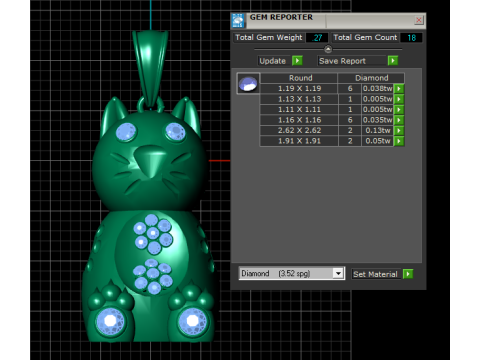Click the Total Gem Count label

[x=365, y=37]
